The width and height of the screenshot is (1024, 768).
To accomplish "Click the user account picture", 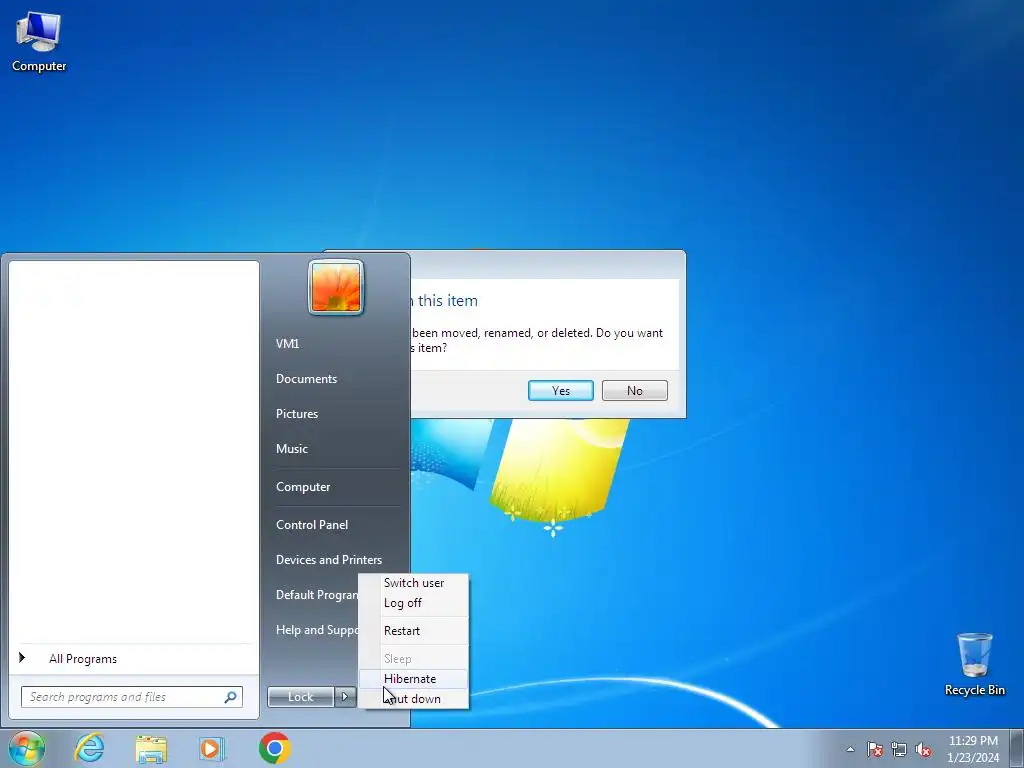I will pyautogui.click(x=336, y=287).
